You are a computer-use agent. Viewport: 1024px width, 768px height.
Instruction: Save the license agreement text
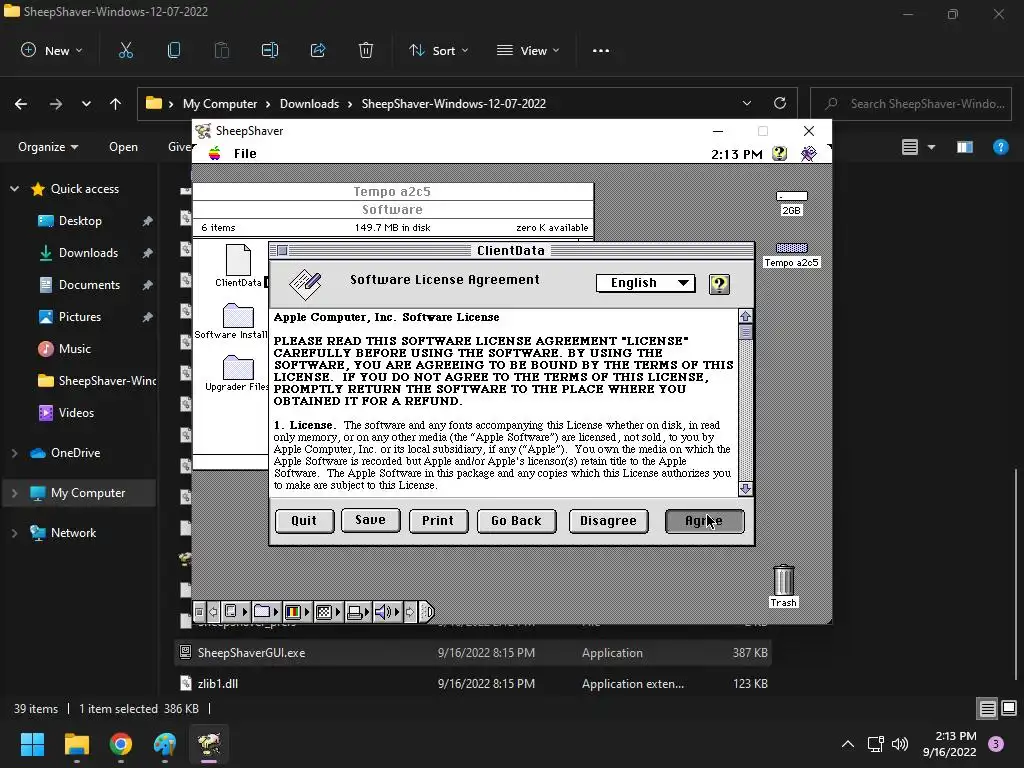(370, 520)
